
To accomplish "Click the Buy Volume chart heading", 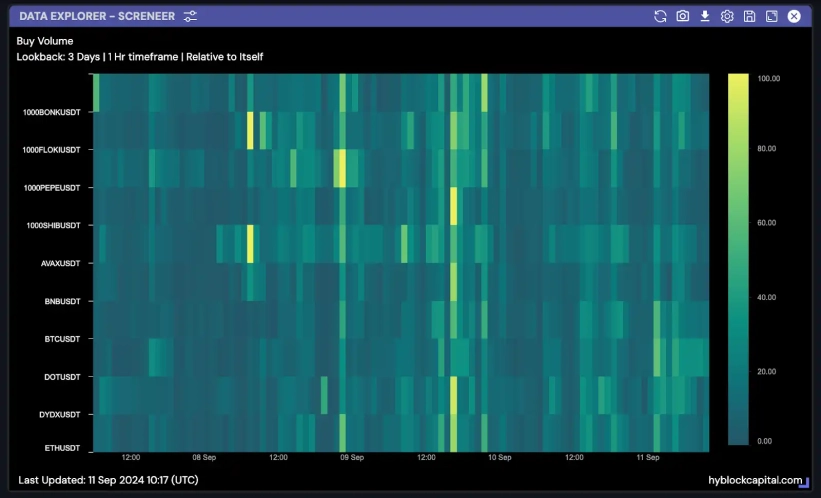I will [x=45, y=41].
